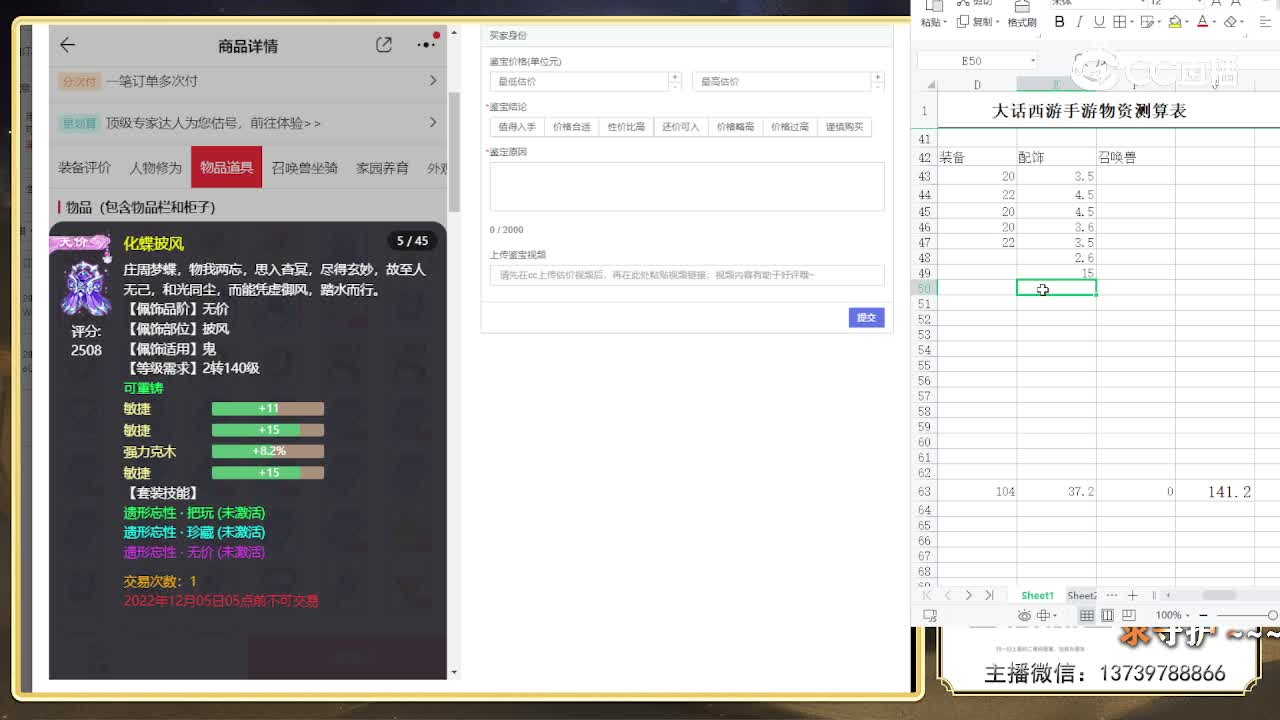Switch to the 召唤兽坐骑 tab
Viewport: 1280px width, 720px height.
tap(304, 168)
